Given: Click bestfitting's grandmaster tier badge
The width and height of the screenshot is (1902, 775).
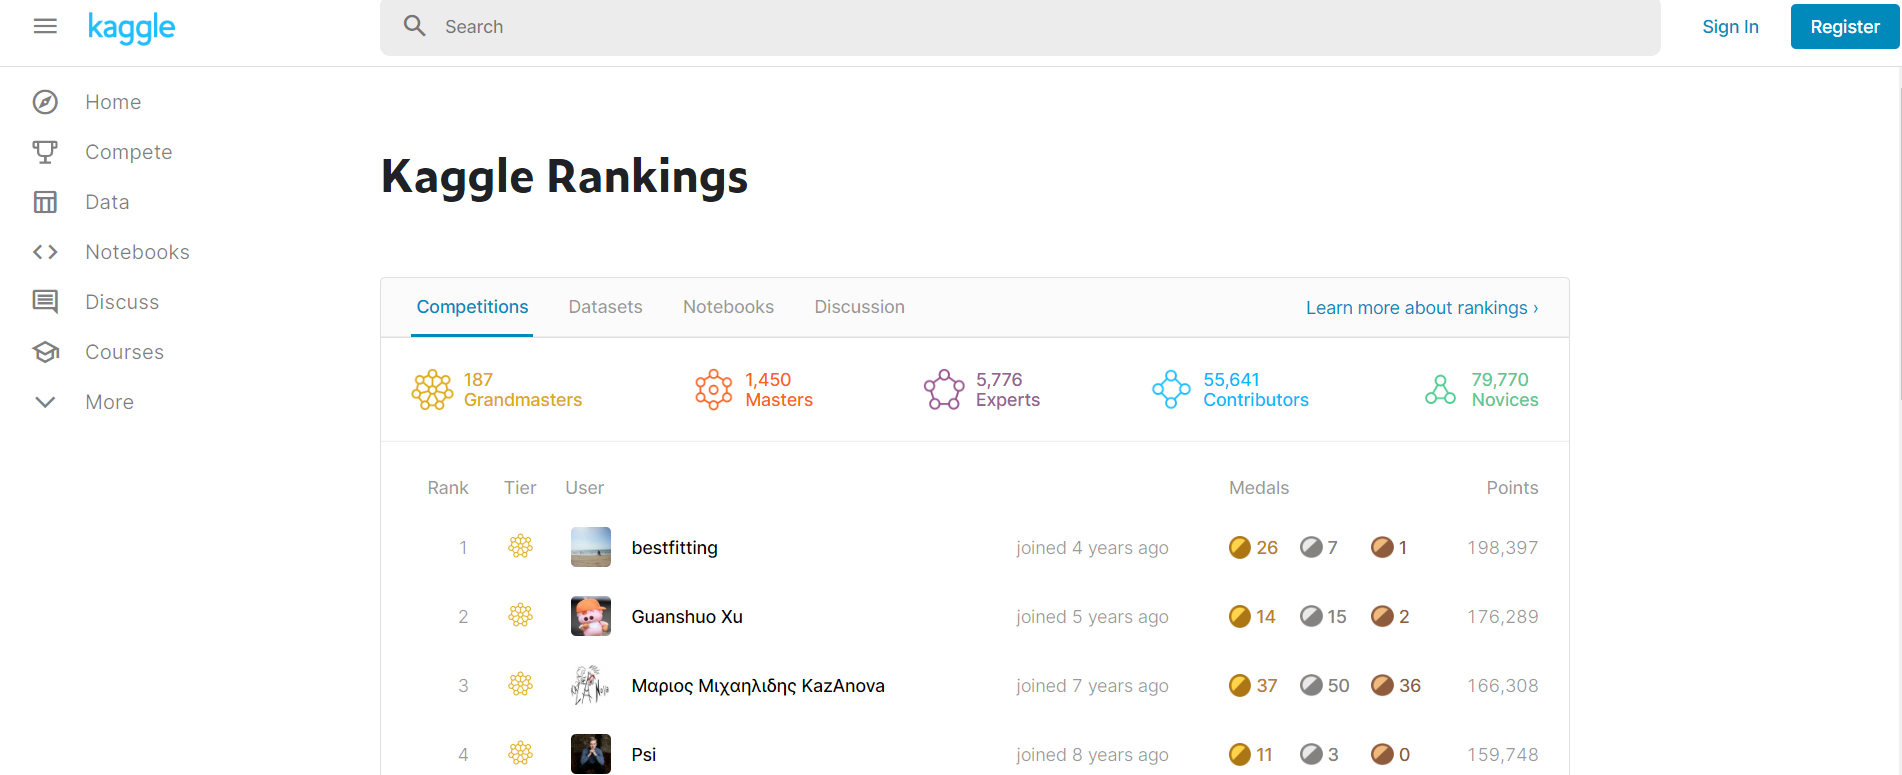Looking at the screenshot, I should coord(520,547).
